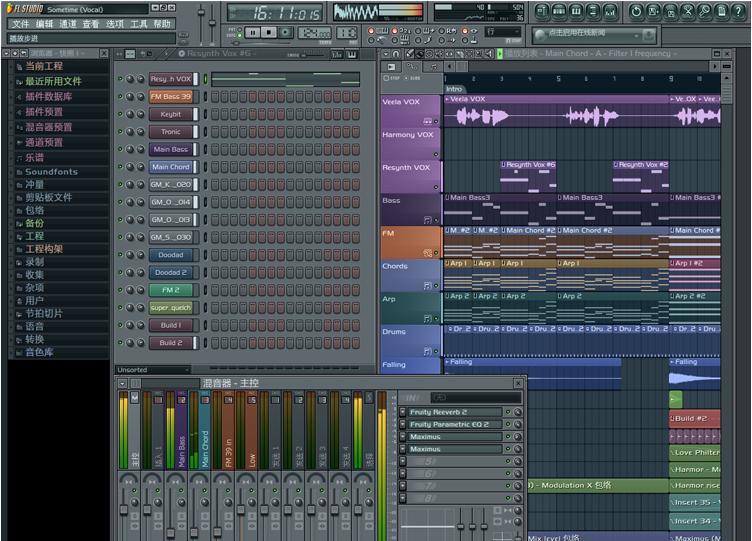
Task: Open the 选项 menu
Action: point(115,24)
